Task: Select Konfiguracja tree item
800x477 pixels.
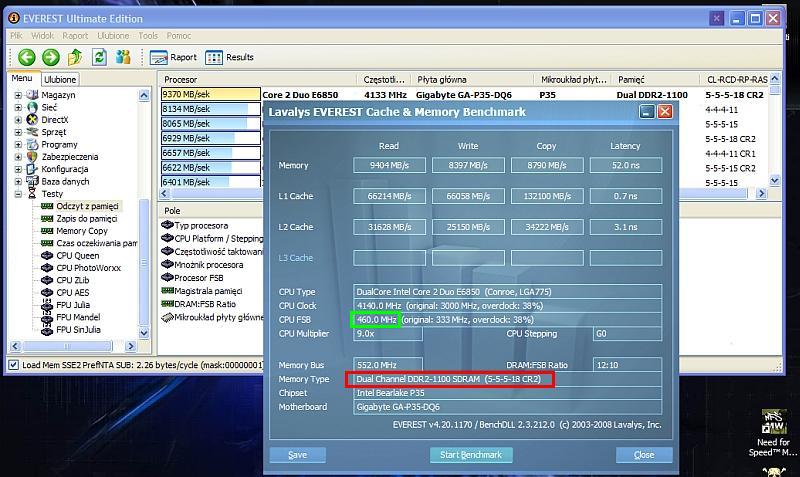Action: (64, 169)
